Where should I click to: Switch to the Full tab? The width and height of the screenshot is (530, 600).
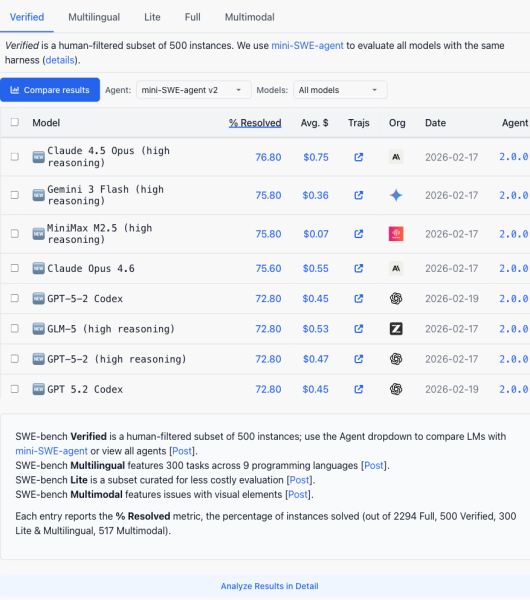[192, 17]
